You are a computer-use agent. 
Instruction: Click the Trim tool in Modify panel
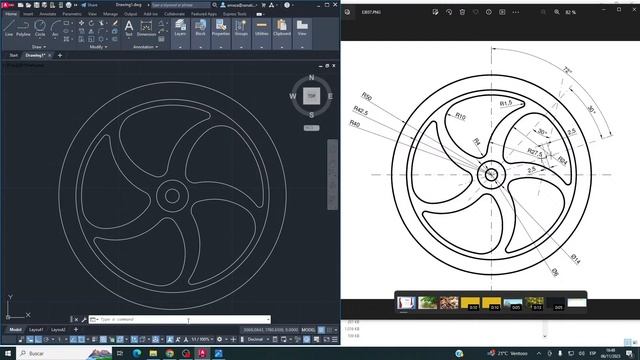click(x=101, y=23)
